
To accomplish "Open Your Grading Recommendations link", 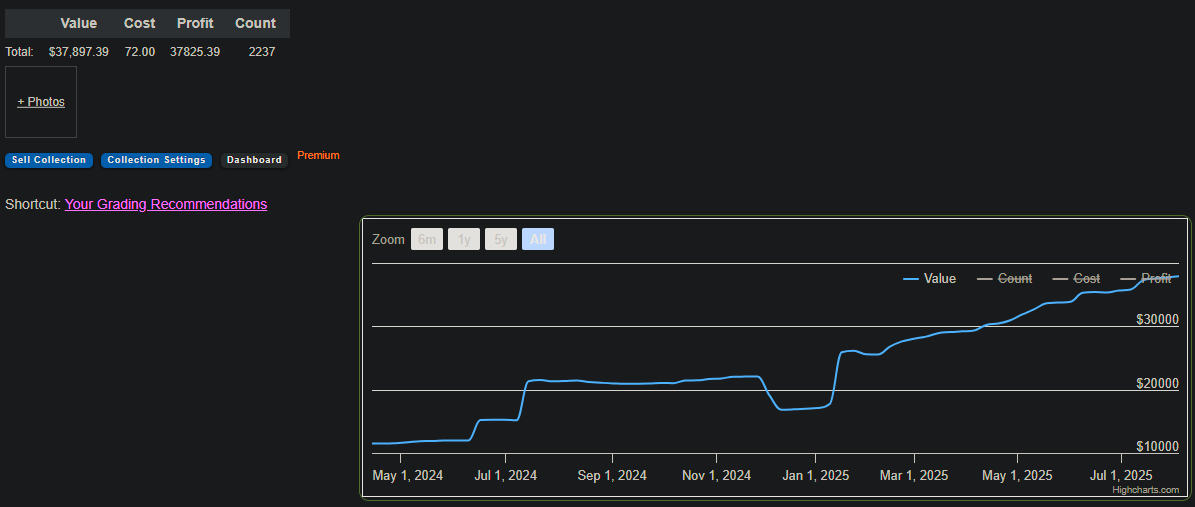I will coord(166,204).
